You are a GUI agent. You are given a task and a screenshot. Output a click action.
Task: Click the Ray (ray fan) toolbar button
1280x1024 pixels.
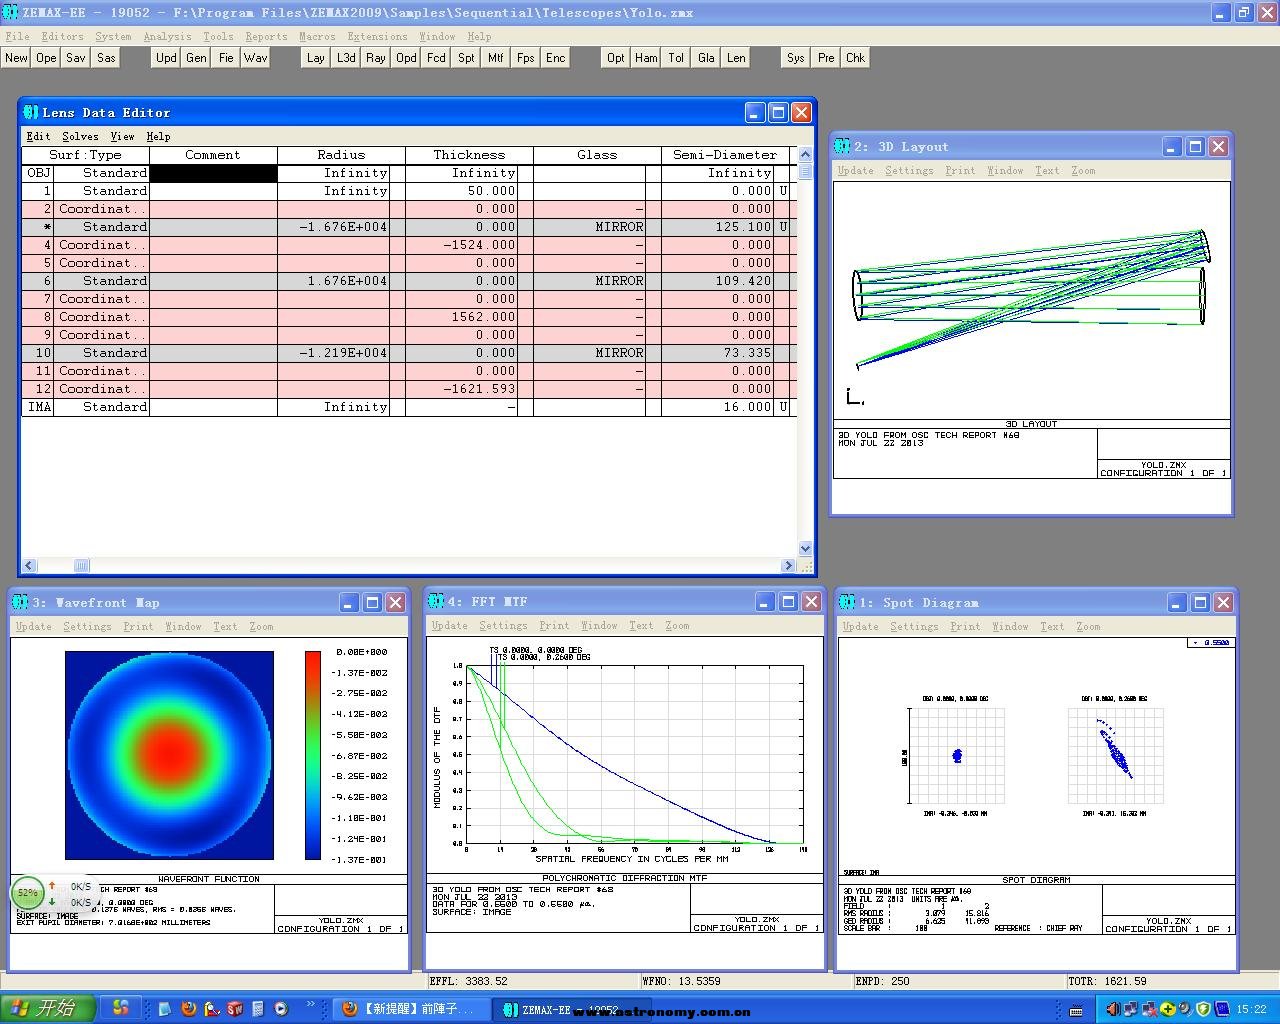tap(376, 58)
